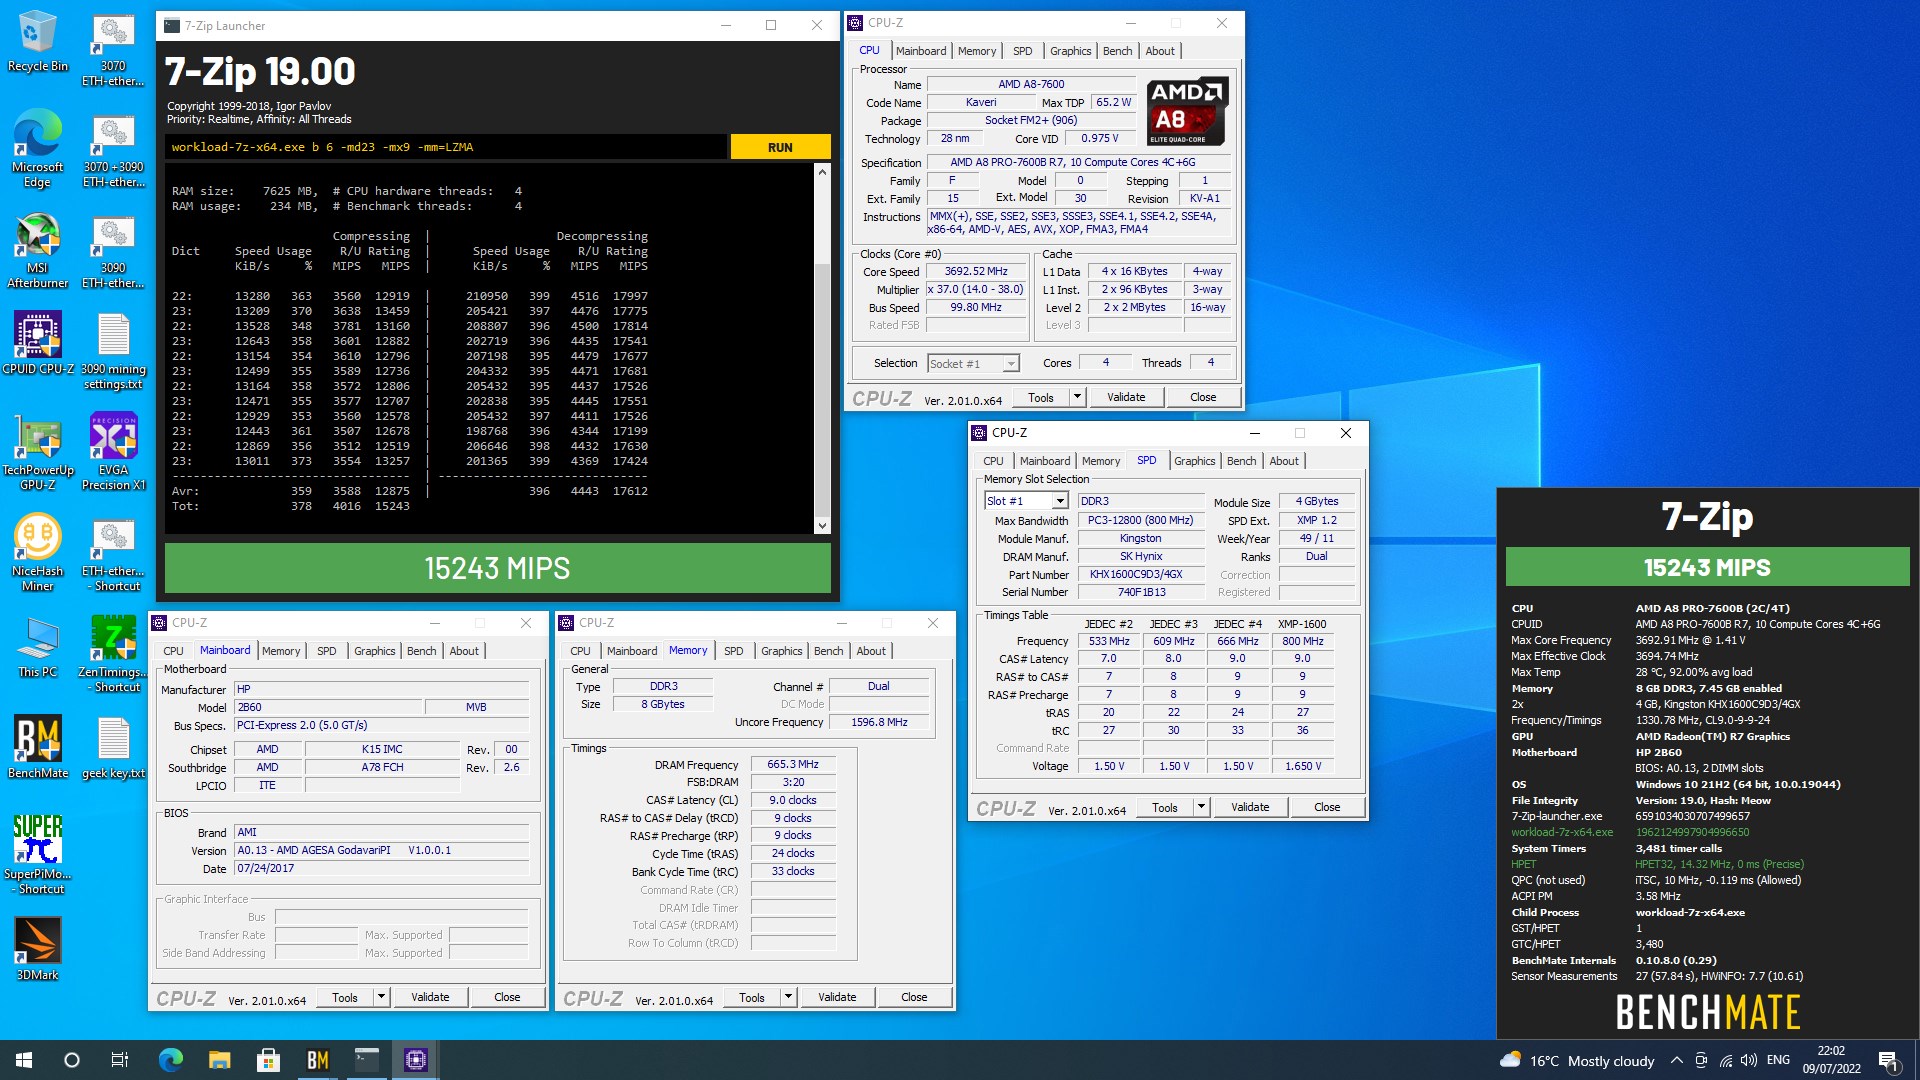
Task: Click the green 15243 MIPS result bar in the launcher
Action: (497, 568)
